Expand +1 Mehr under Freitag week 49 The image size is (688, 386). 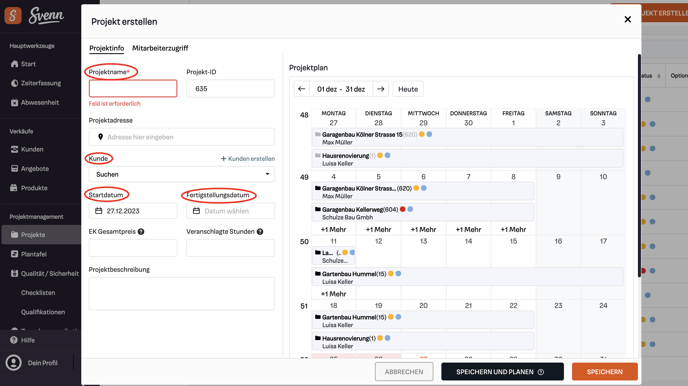(513, 229)
